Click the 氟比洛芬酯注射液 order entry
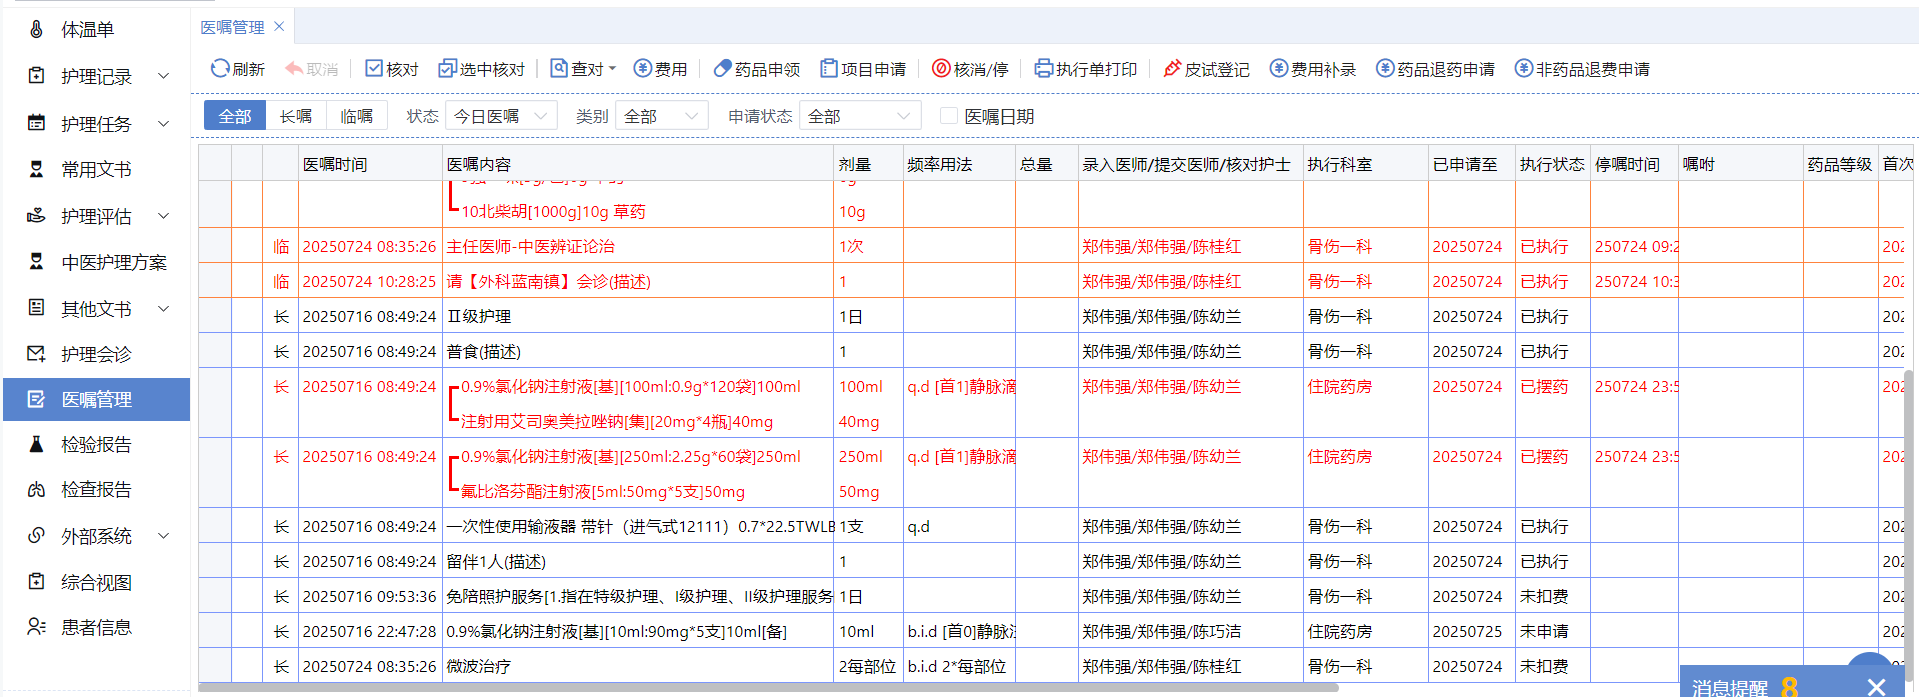The height and width of the screenshot is (697, 1919). 603,491
